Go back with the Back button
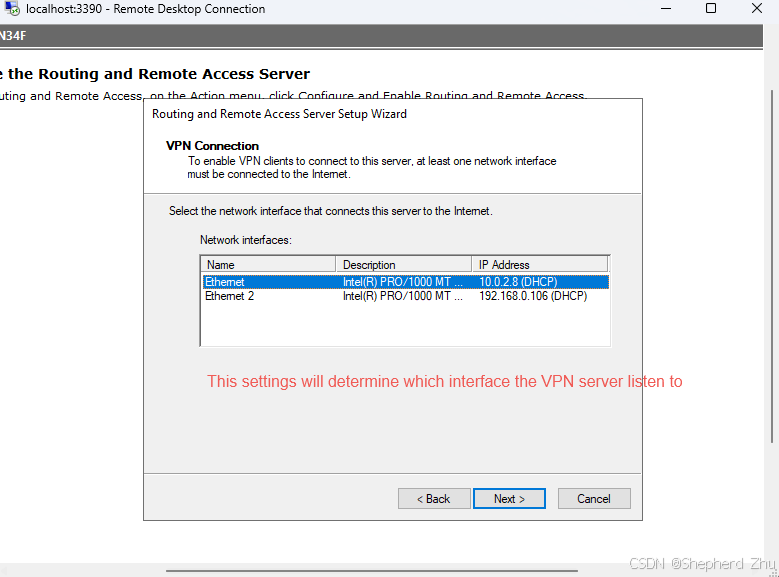Image resolution: width=779 pixels, height=577 pixels. (x=434, y=498)
